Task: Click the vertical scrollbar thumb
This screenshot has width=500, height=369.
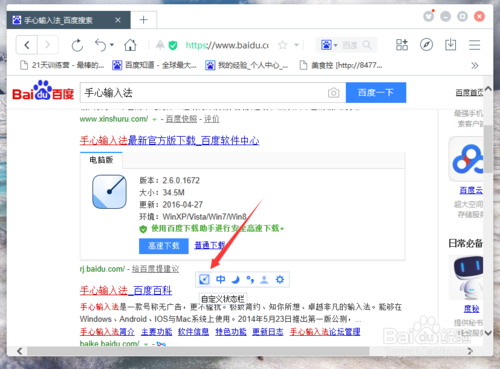Action: click(488, 149)
